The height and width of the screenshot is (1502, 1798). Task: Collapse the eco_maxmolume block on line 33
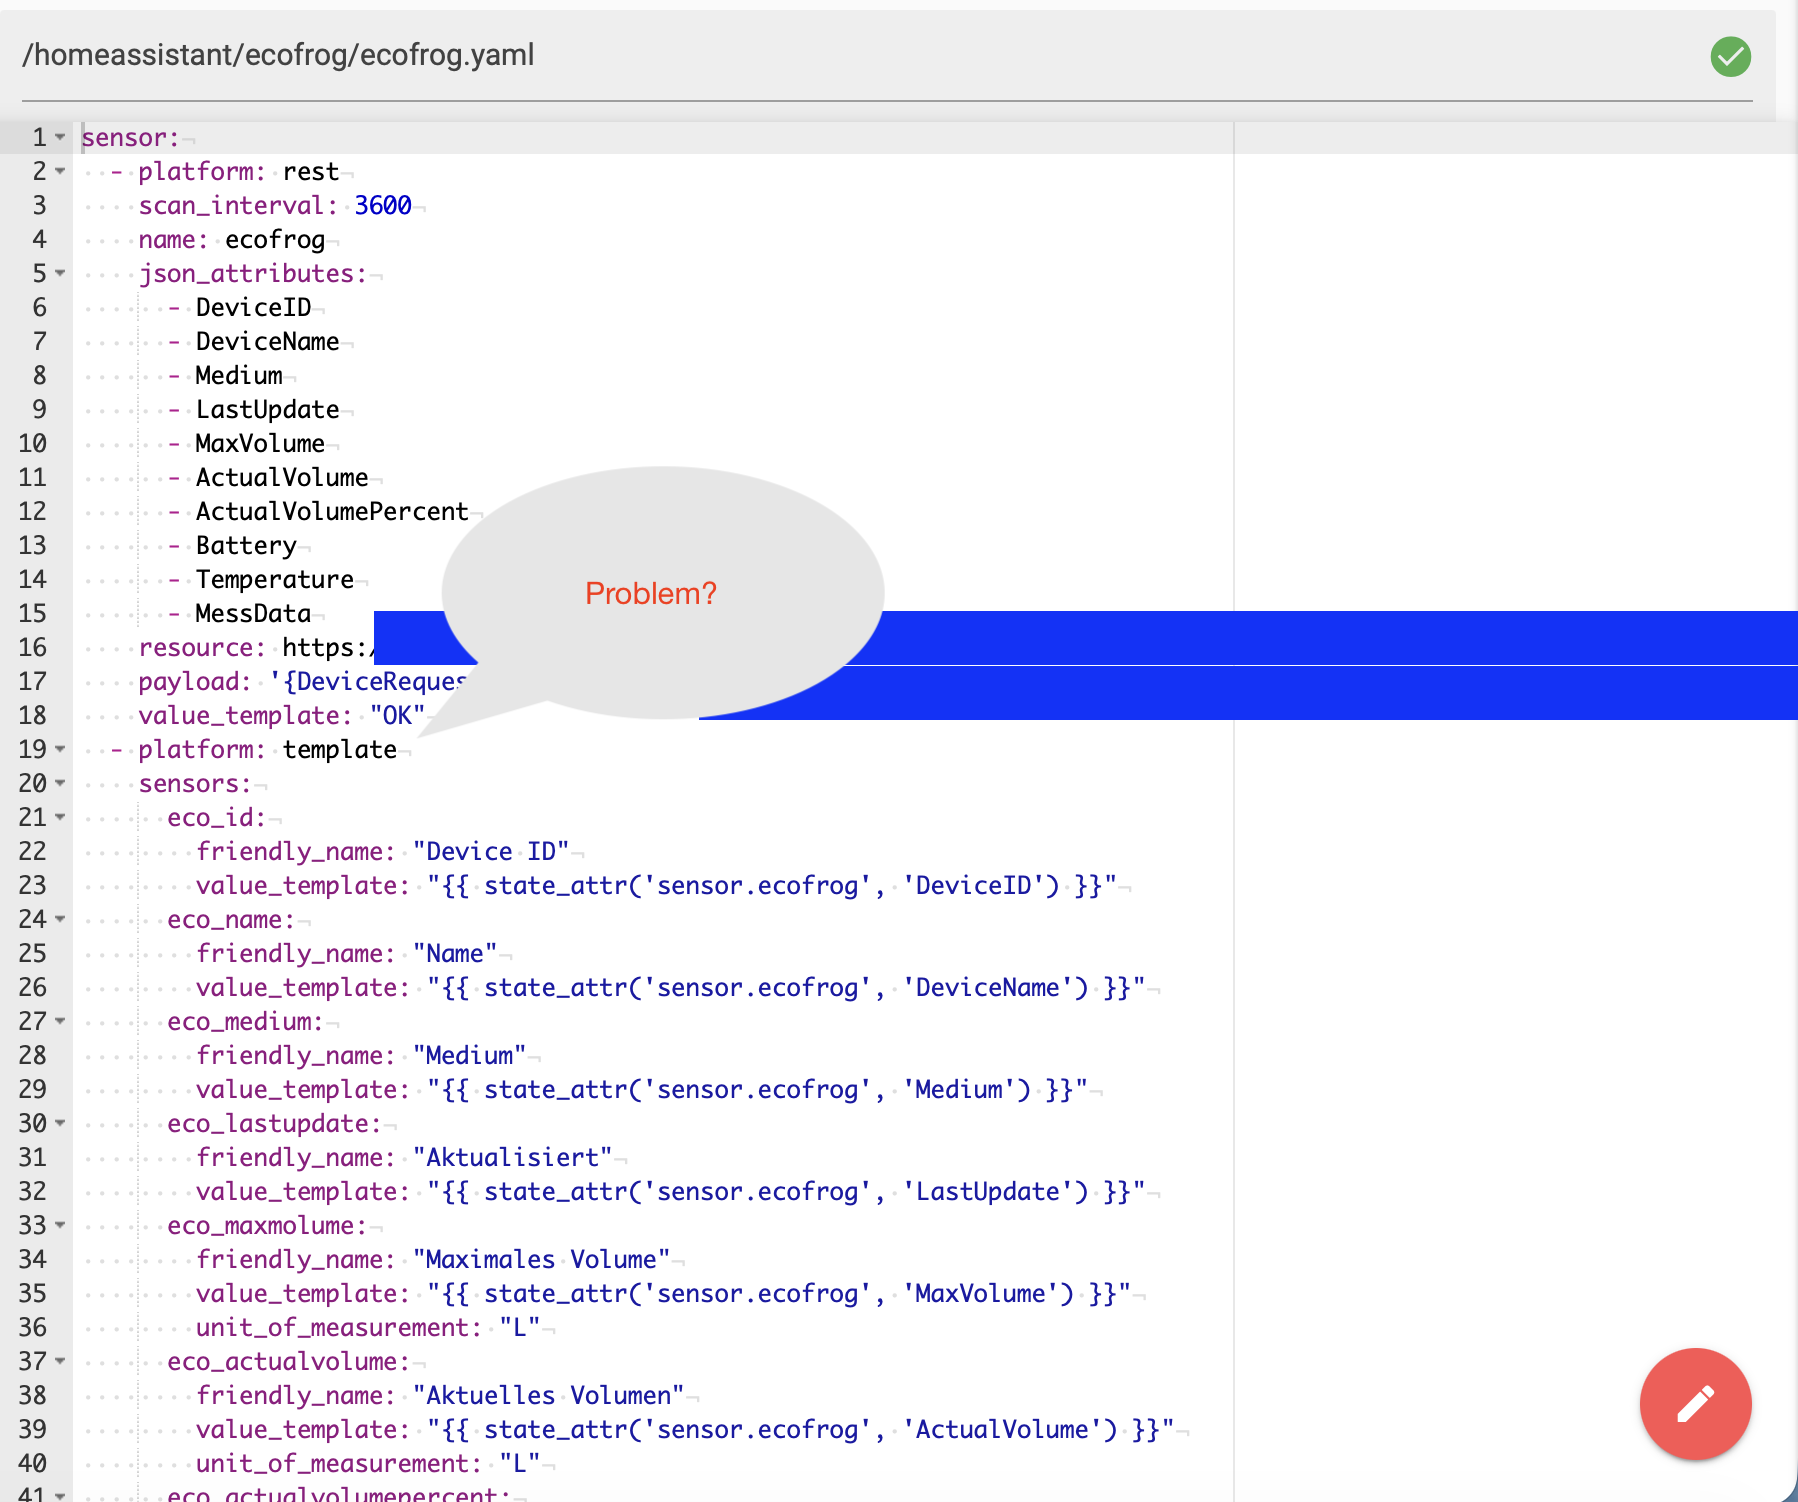pyautogui.click(x=60, y=1225)
